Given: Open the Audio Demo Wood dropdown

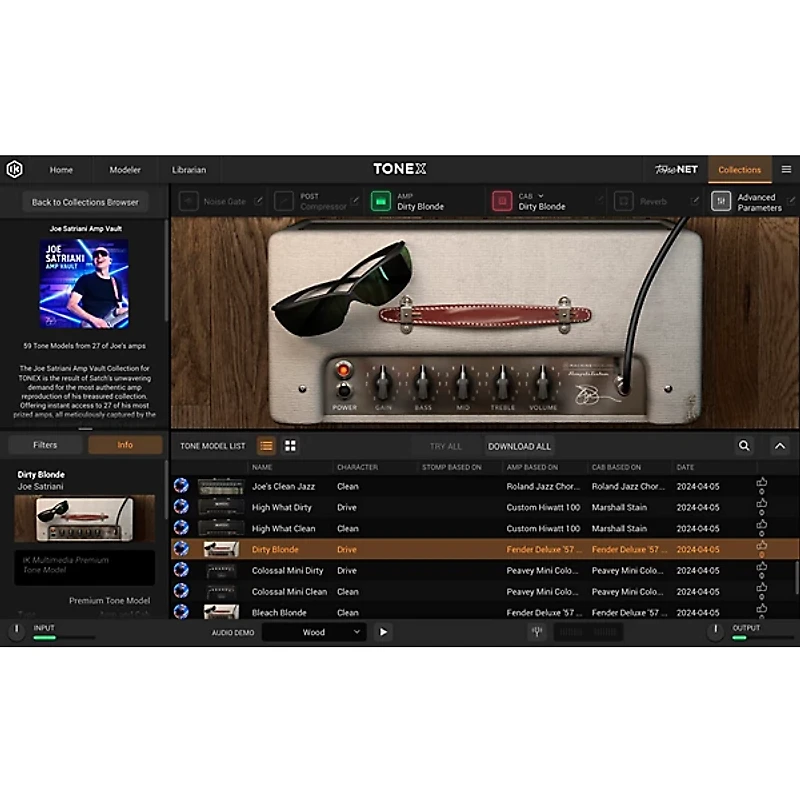Looking at the screenshot, I should click(314, 632).
